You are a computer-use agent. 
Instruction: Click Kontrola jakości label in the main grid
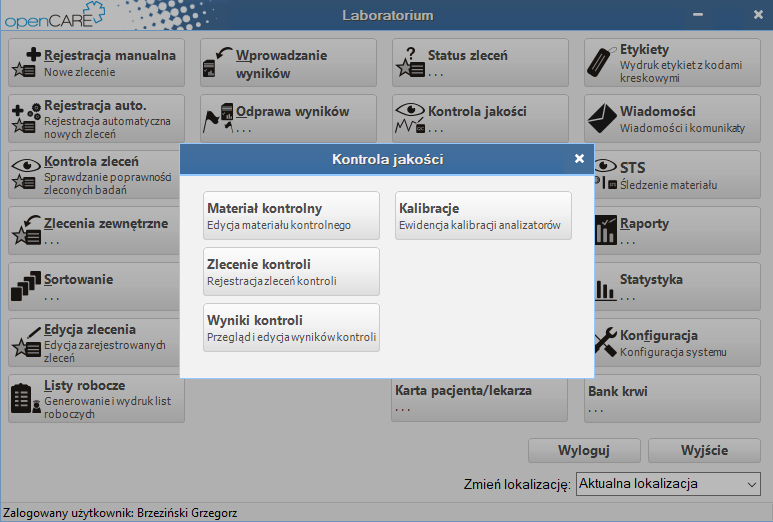pyautogui.click(x=477, y=111)
